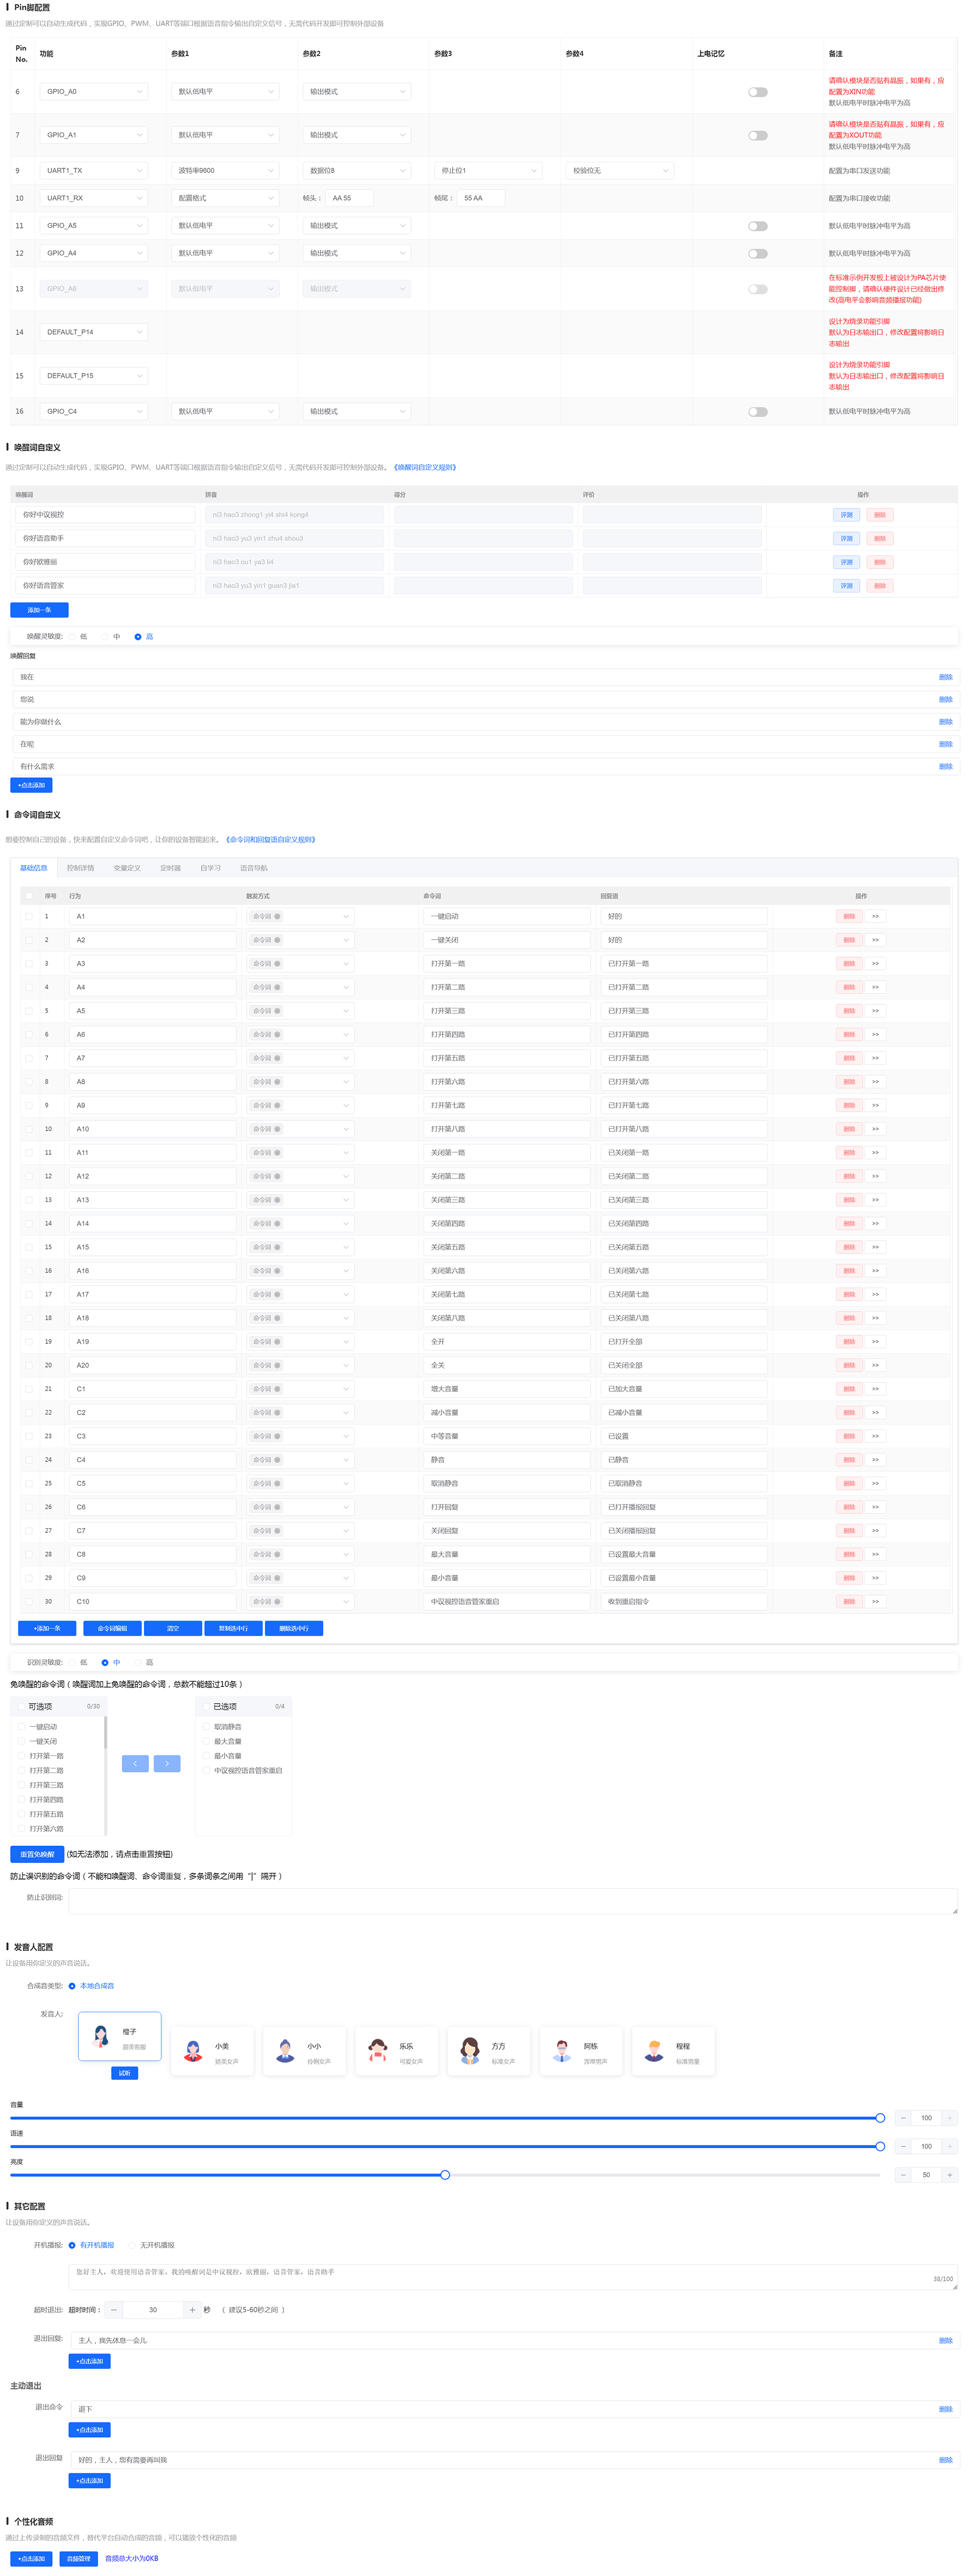Click the 复制选中行 button
Image resolution: width=970 pixels, height=2576 pixels.
click(x=233, y=1629)
